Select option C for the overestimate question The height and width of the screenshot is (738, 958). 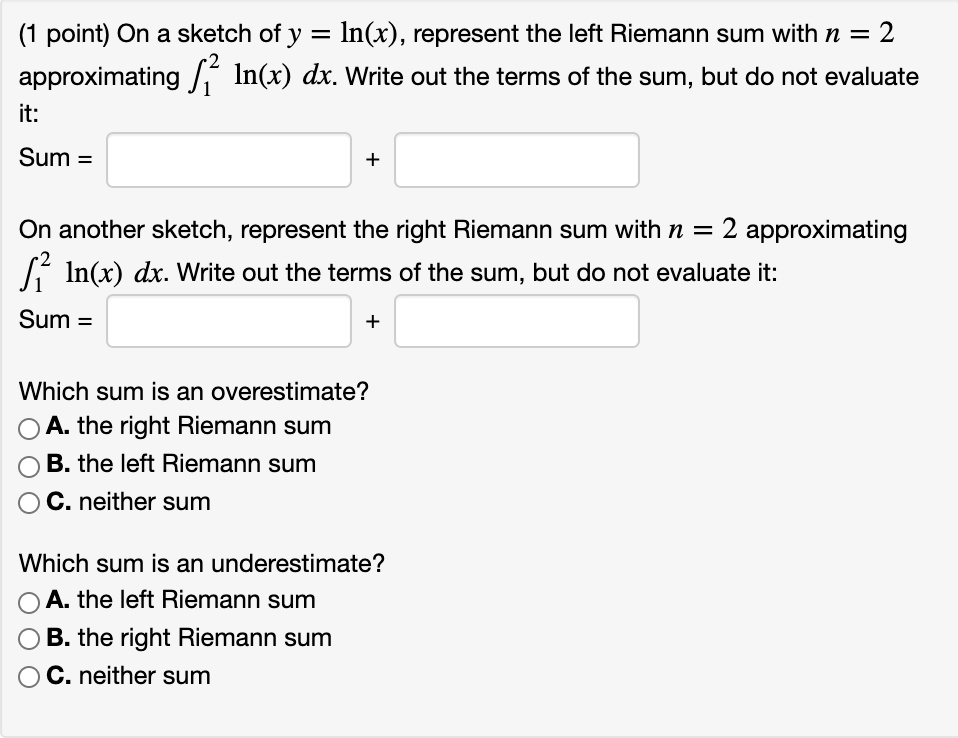tap(27, 503)
